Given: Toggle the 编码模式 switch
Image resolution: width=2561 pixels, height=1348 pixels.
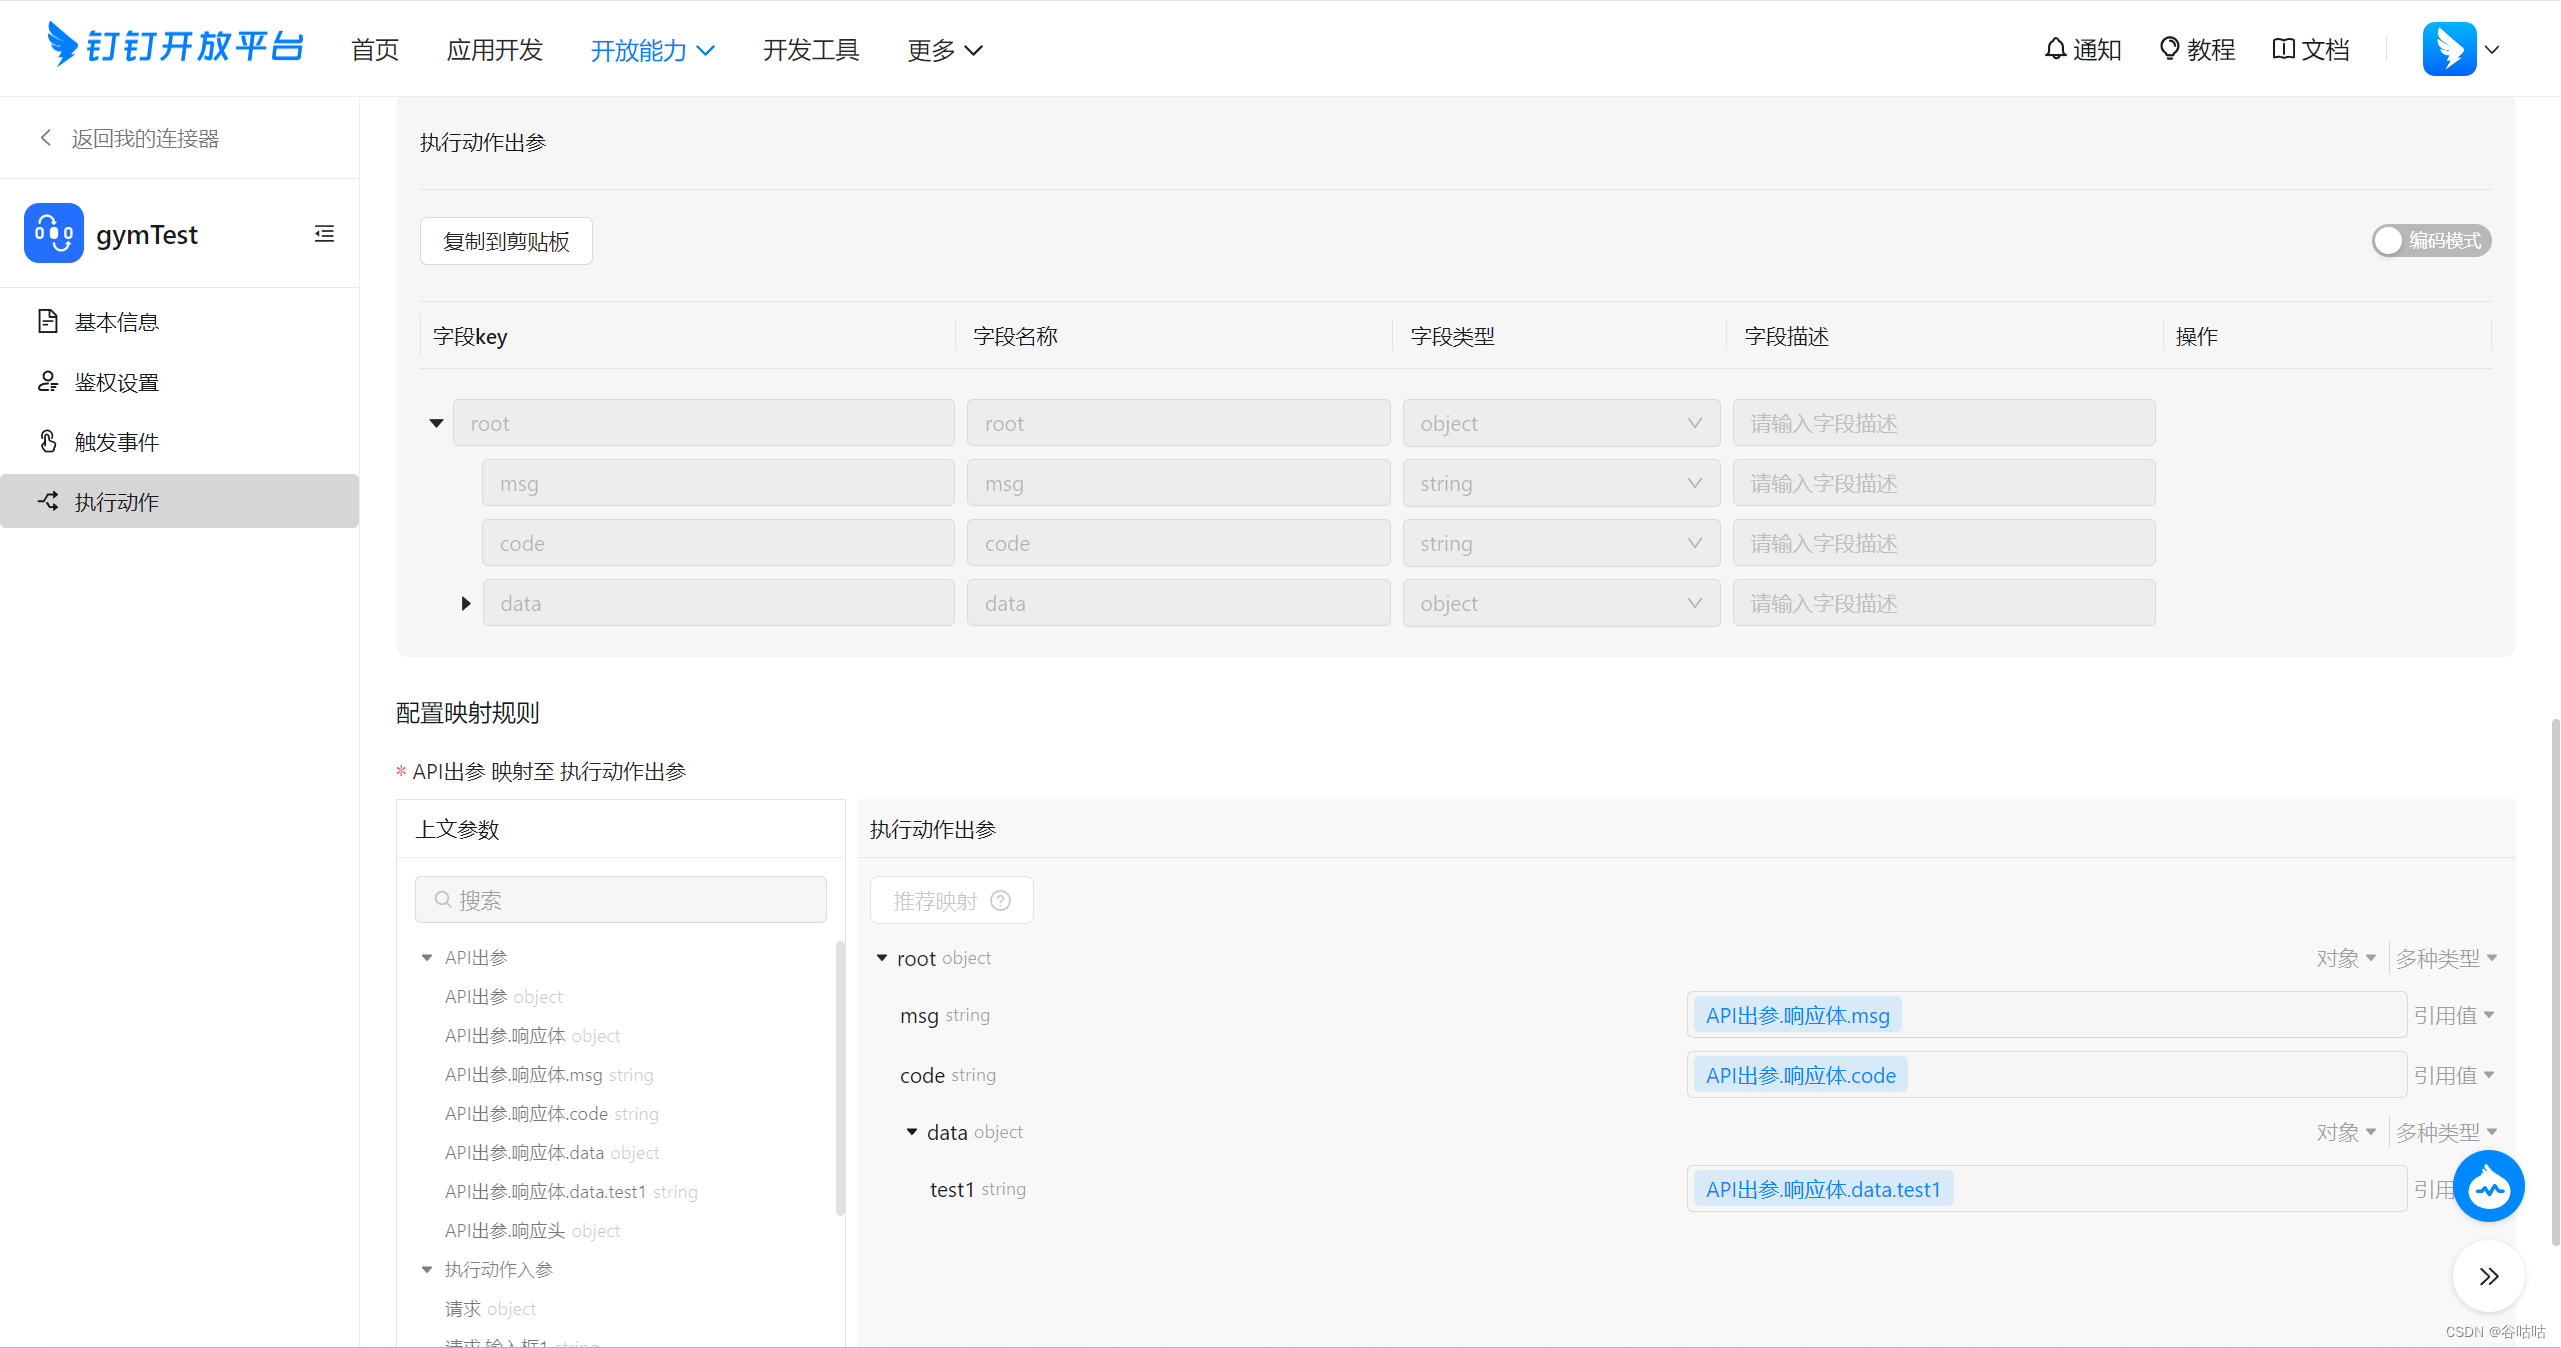Looking at the screenshot, I should [2431, 241].
